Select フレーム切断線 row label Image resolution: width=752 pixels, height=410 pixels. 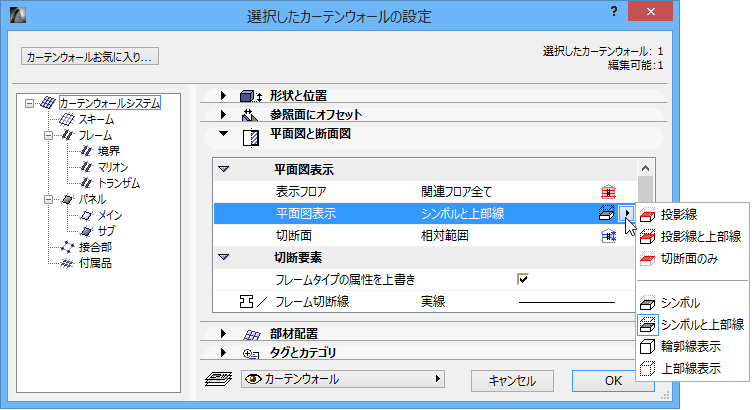312,302
